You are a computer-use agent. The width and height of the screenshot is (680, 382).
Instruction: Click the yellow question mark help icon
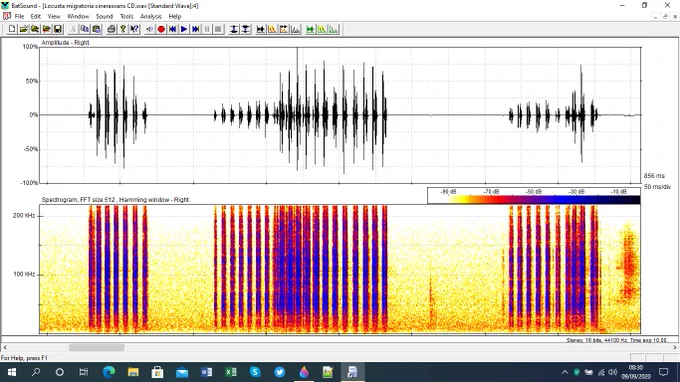pyautogui.click(x=123, y=29)
